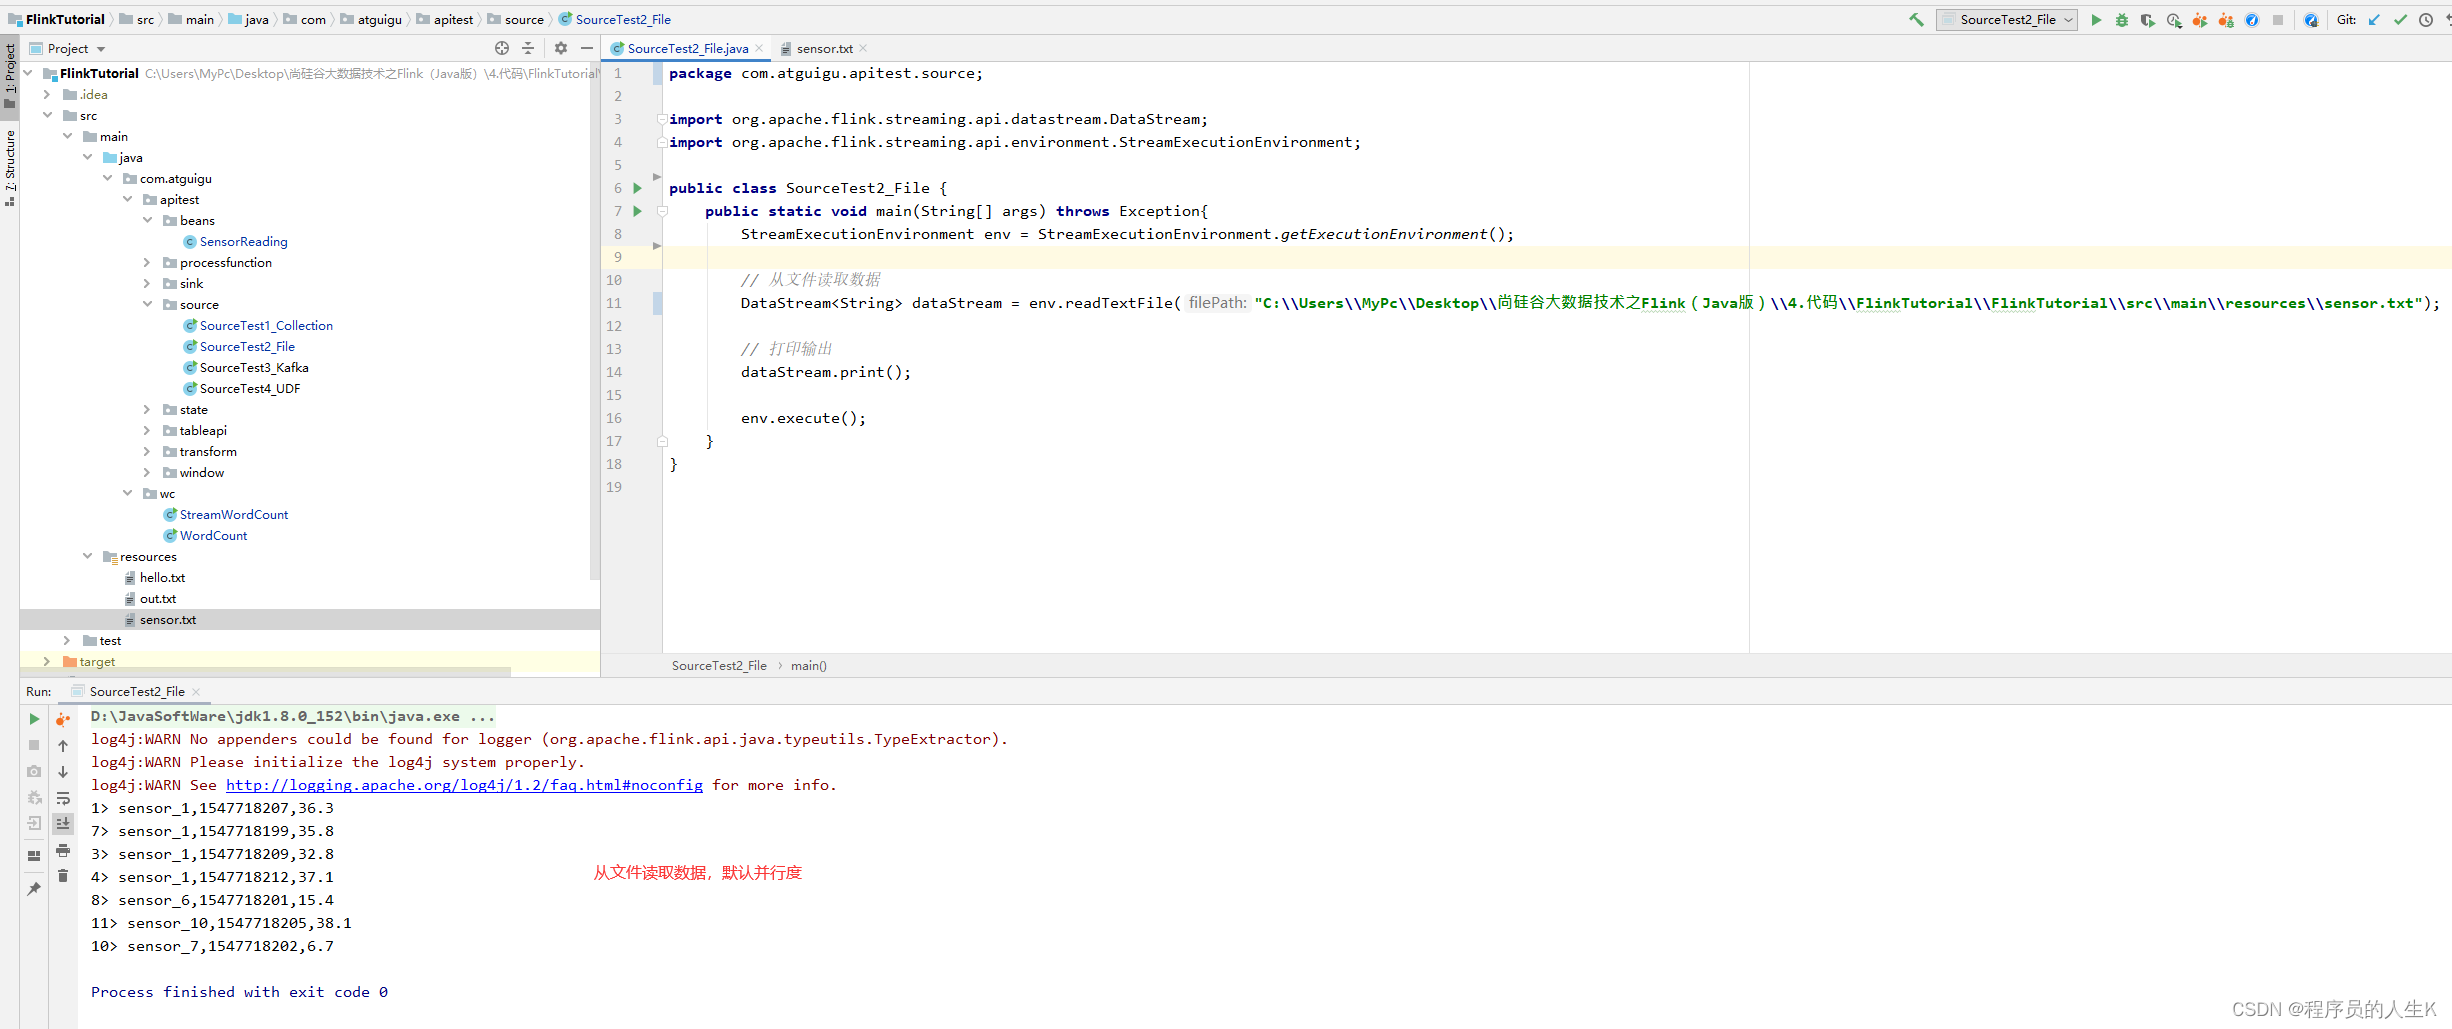Pin the Run tab with the pin icon
Image resolution: width=2452 pixels, height=1029 pixels.
point(34,888)
